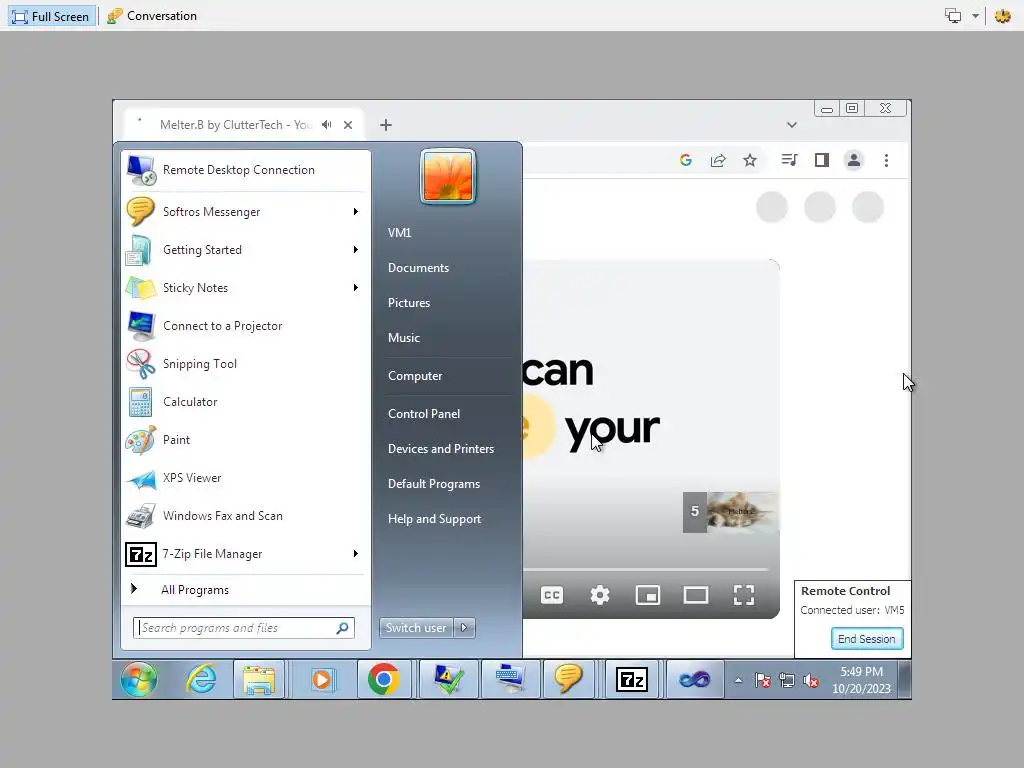Open Pictures from Start menu
1024x768 pixels.
[409, 303]
